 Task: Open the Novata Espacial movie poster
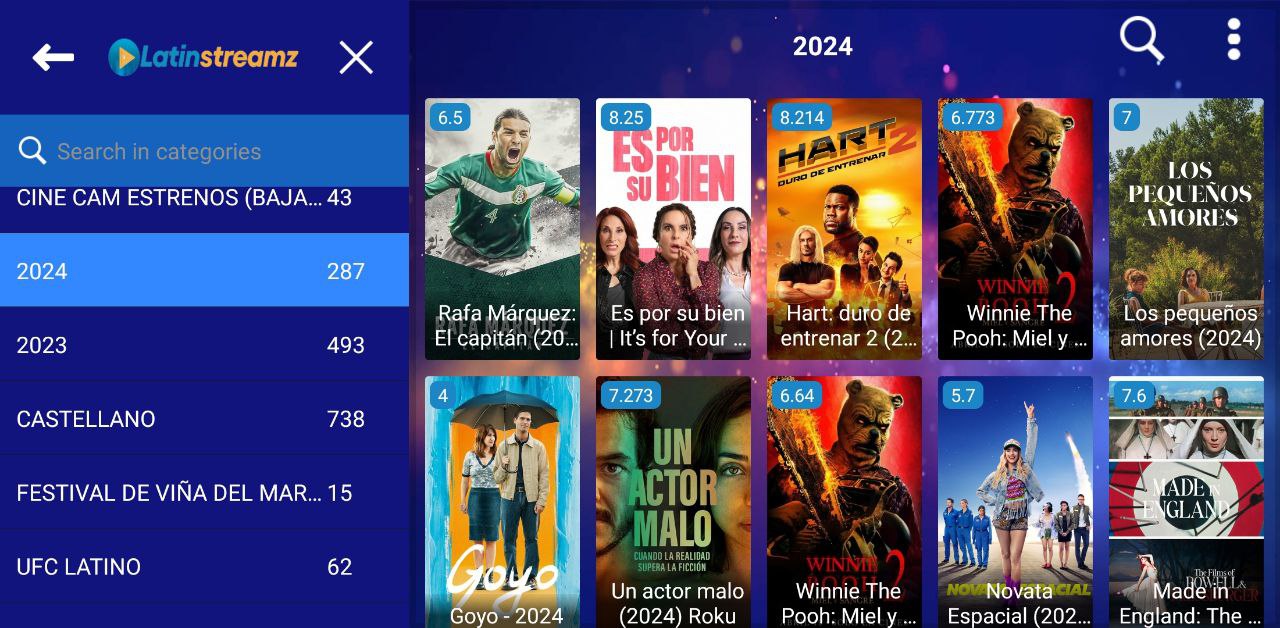(x=1015, y=502)
